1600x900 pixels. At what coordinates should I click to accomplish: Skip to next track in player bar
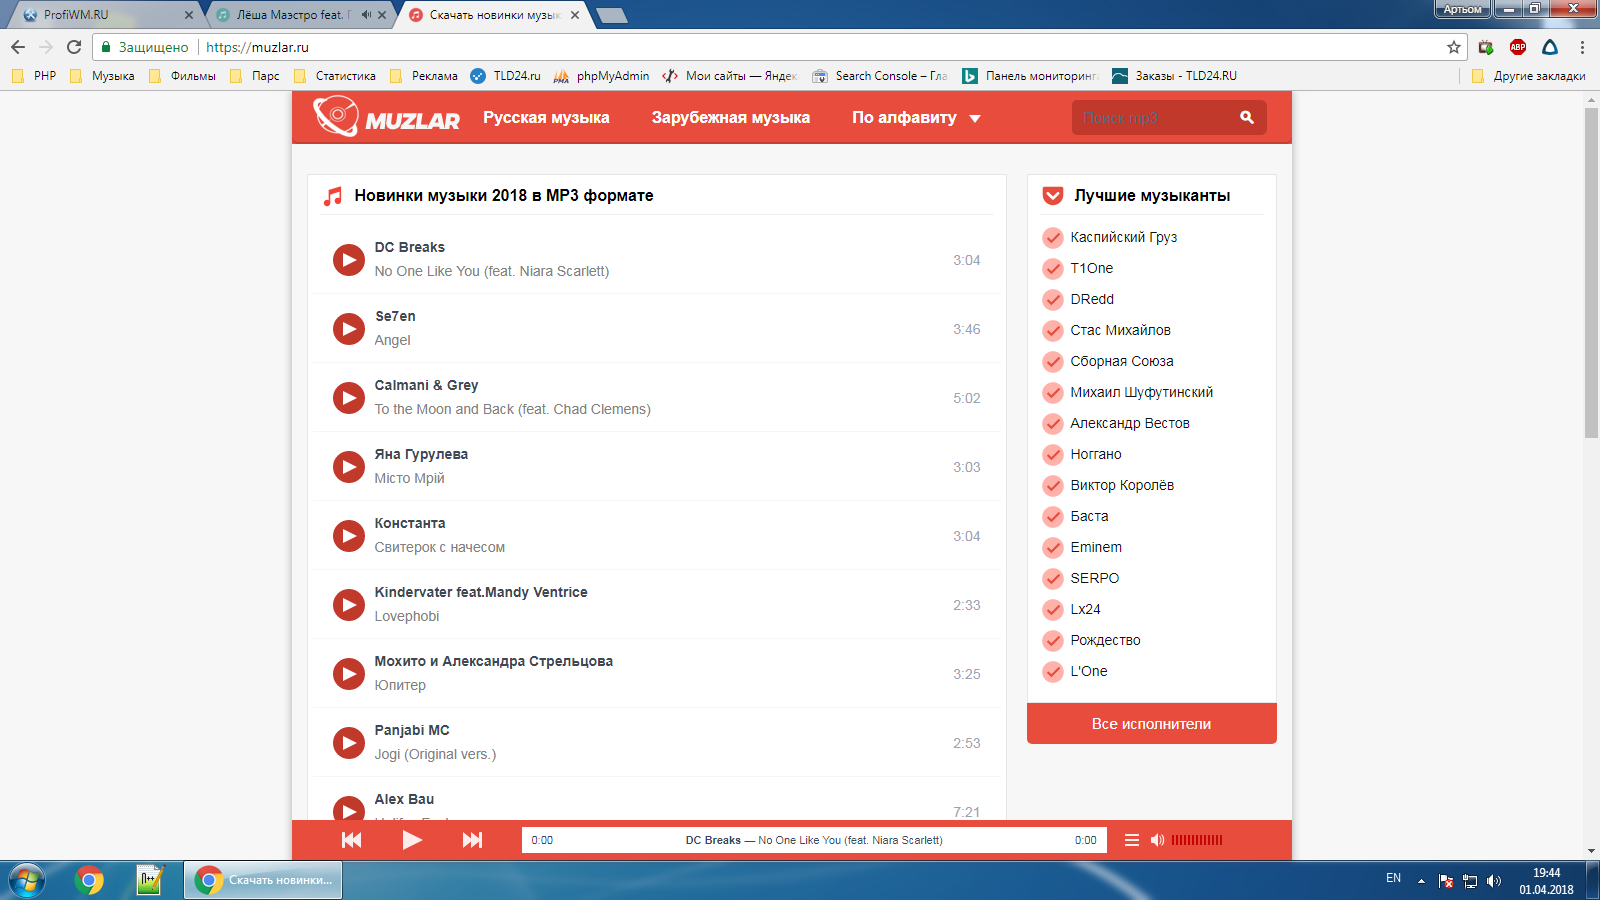click(x=472, y=840)
